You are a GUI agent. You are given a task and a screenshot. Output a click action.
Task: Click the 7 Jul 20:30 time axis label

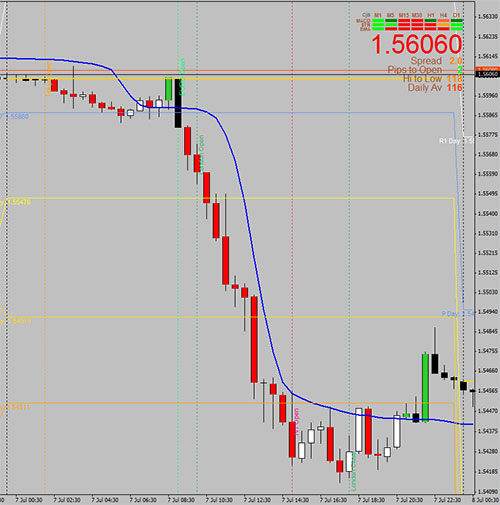(x=409, y=500)
